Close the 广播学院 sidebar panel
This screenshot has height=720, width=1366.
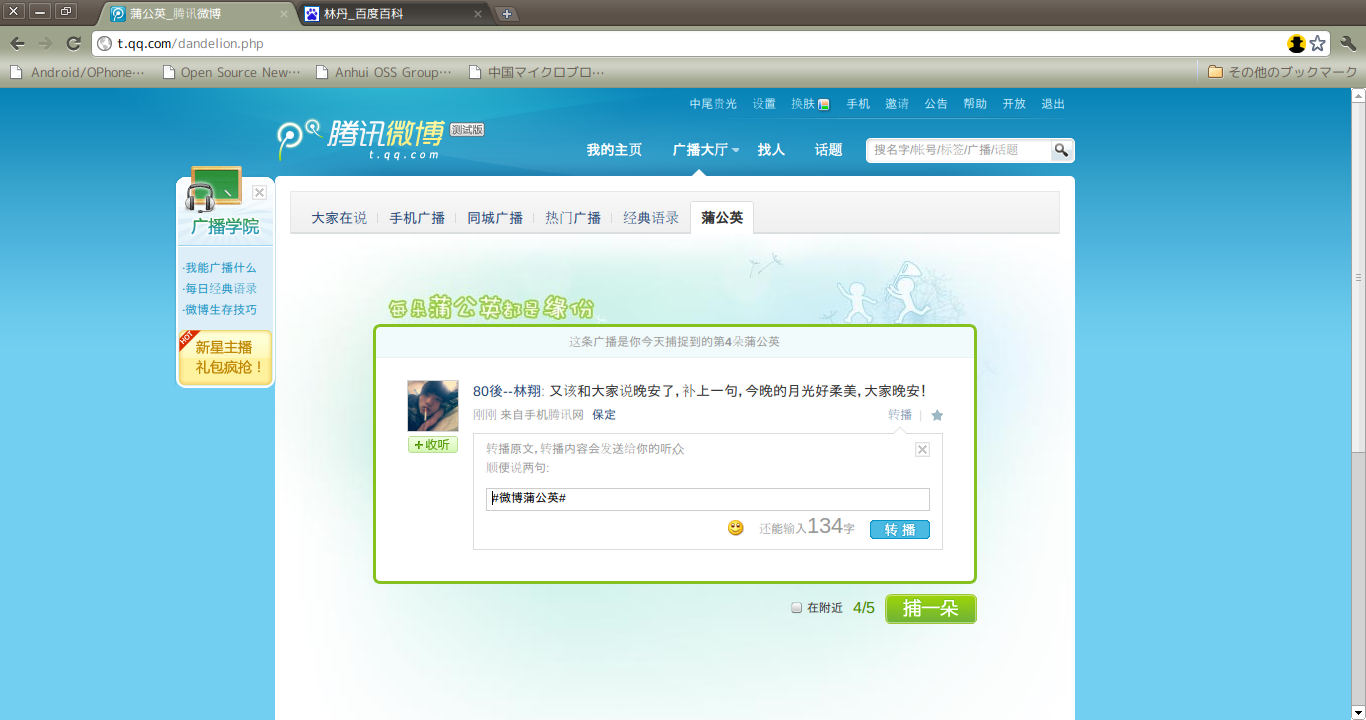(x=259, y=192)
